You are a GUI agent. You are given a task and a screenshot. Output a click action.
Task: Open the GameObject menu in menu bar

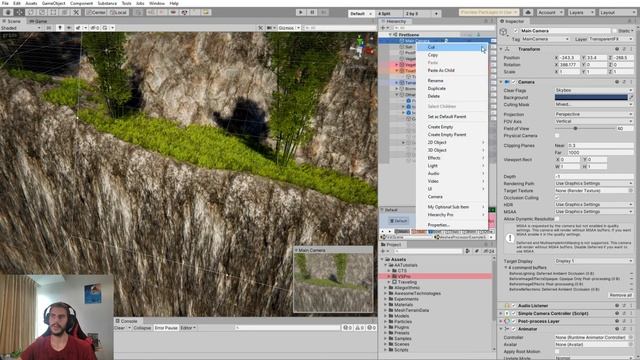click(x=53, y=3)
